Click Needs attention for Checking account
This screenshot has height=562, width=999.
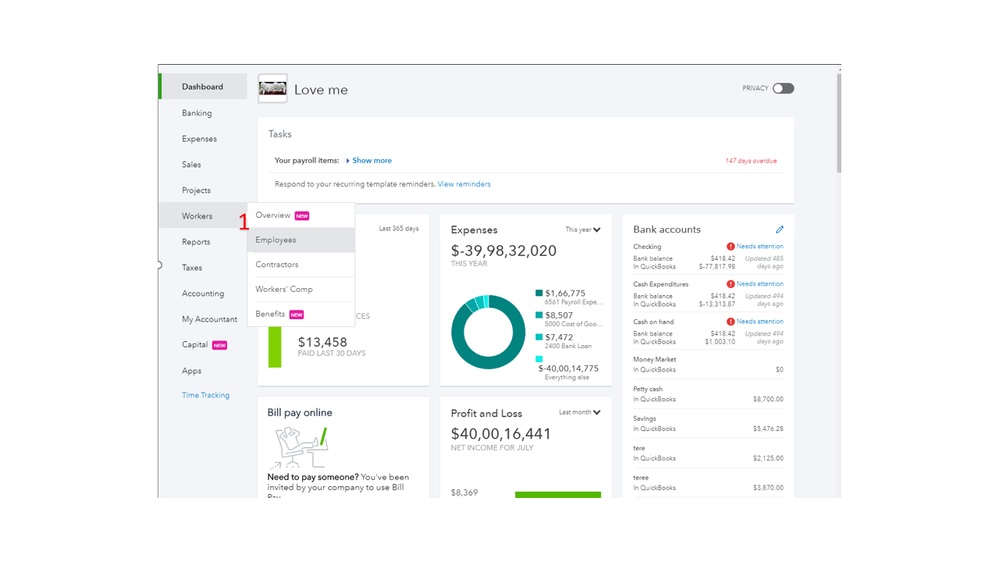pyautogui.click(x=759, y=247)
